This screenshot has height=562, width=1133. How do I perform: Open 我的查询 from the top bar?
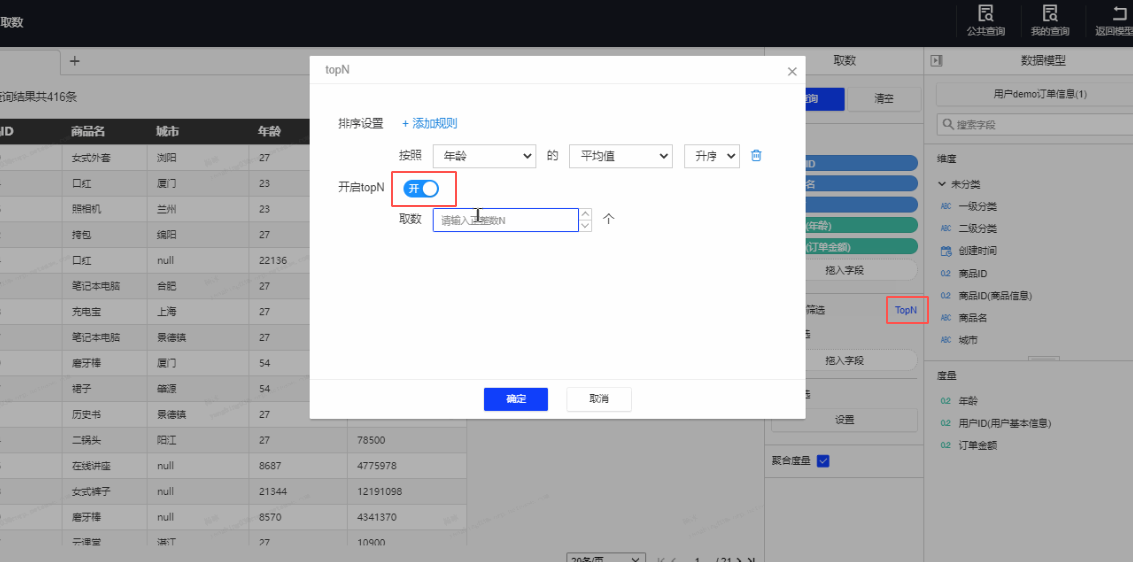(1049, 14)
